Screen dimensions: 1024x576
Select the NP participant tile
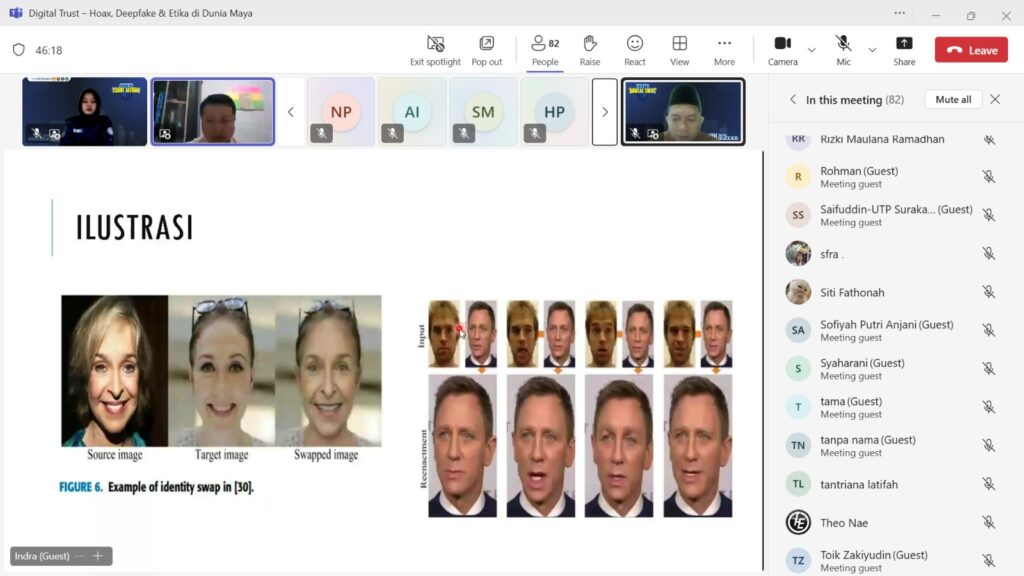(x=341, y=112)
